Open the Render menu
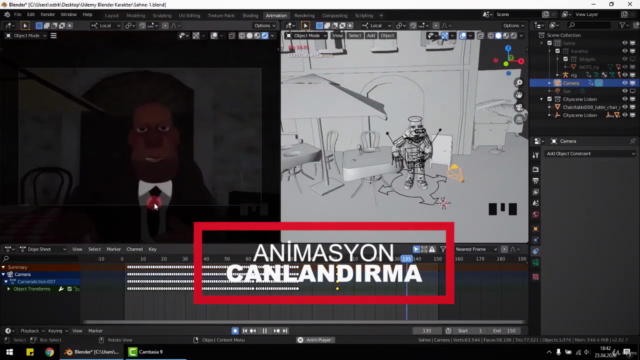Screen dimensions: 640x360 coord(47,15)
